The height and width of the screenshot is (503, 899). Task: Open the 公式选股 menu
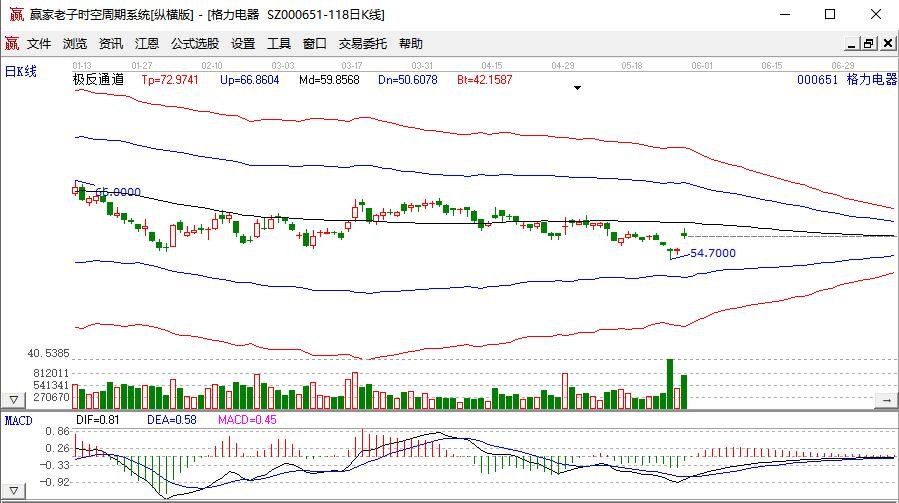(x=195, y=44)
